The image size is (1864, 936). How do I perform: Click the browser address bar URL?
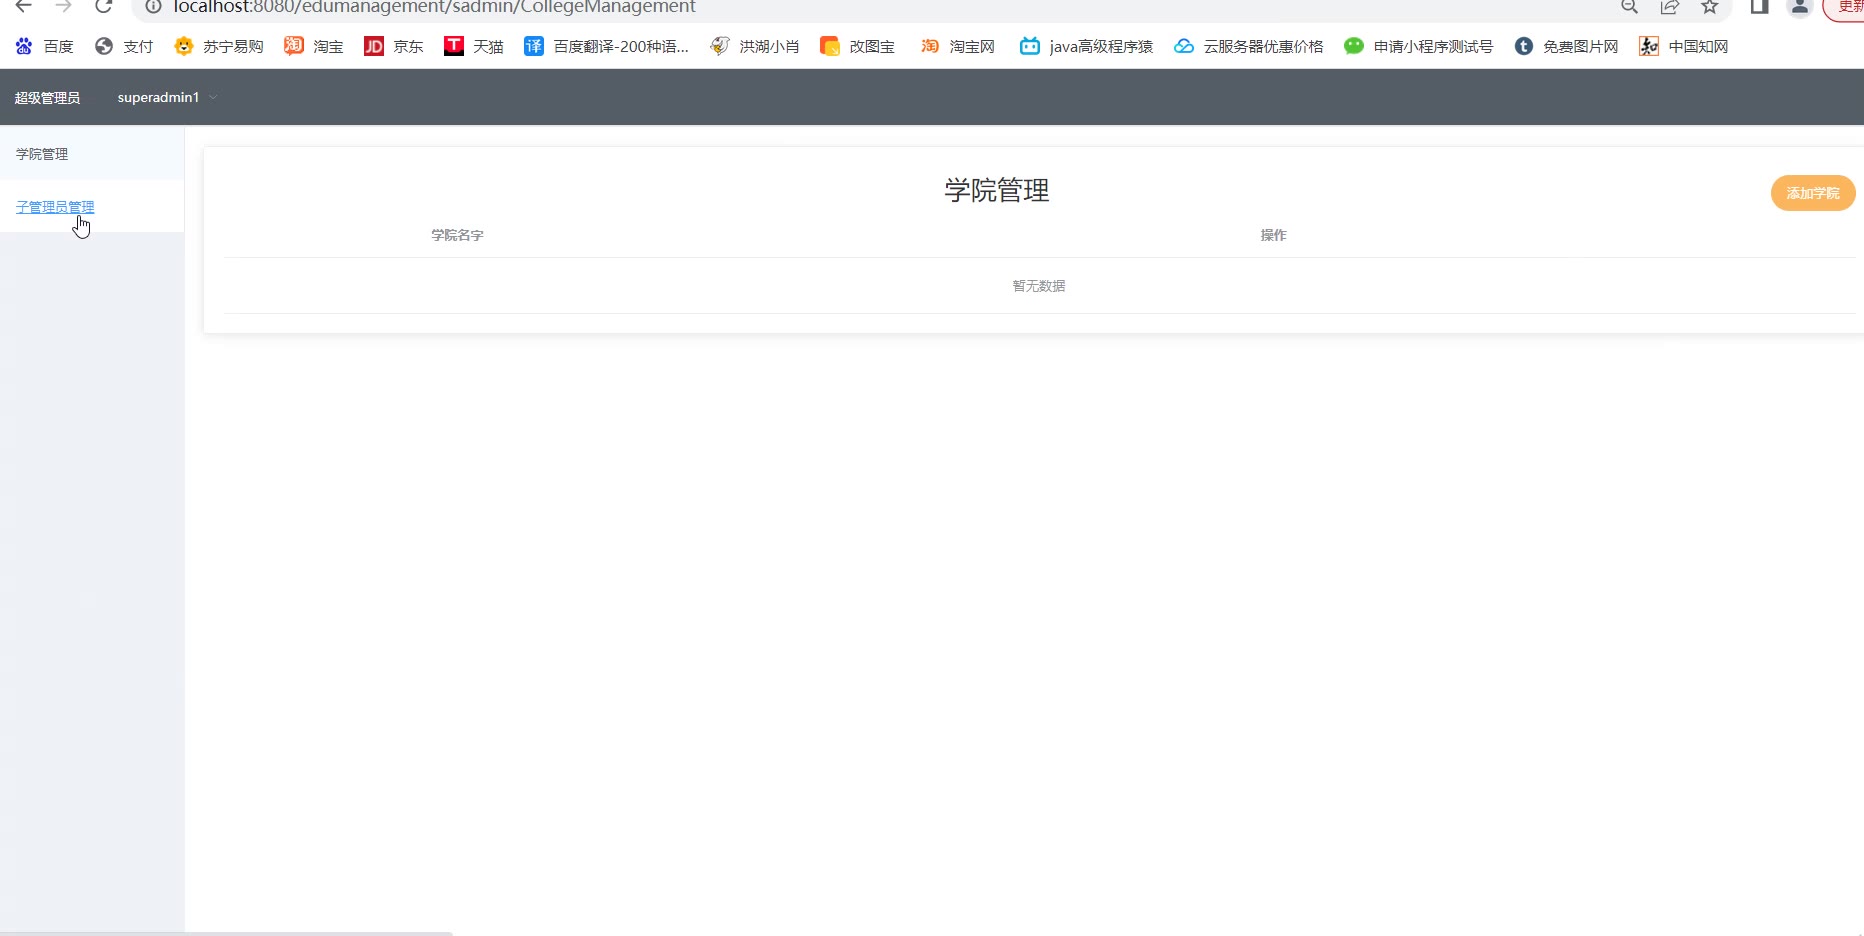point(434,7)
